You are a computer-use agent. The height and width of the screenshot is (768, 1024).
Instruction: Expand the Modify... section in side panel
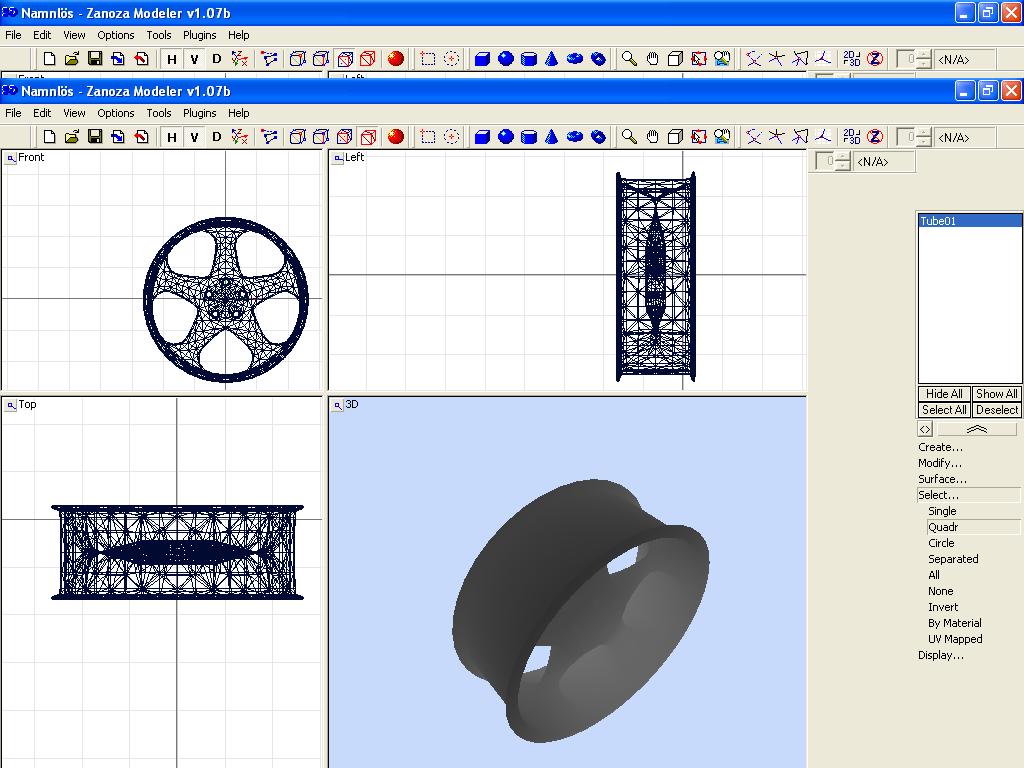click(940, 463)
